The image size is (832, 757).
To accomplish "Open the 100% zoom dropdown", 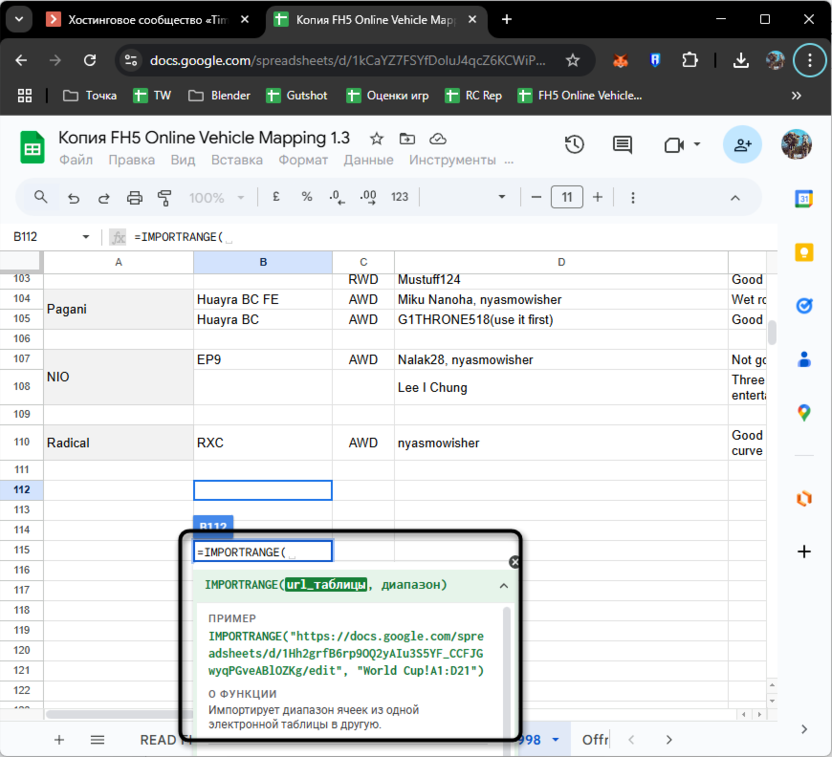I will click(x=215, y=197).
